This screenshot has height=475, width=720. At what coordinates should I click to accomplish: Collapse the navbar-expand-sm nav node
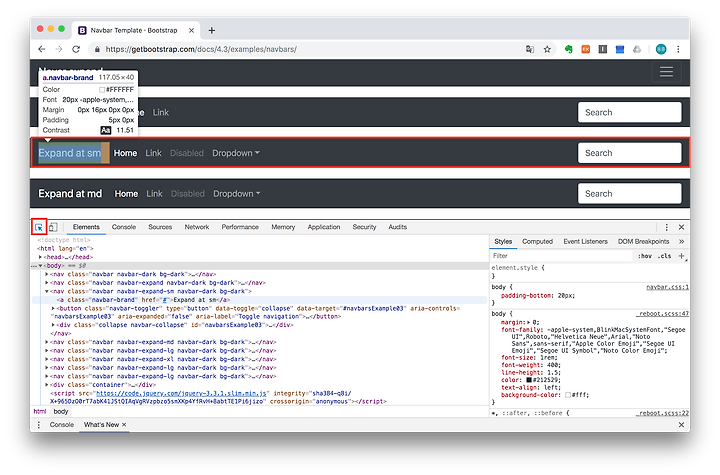[46, 291]
